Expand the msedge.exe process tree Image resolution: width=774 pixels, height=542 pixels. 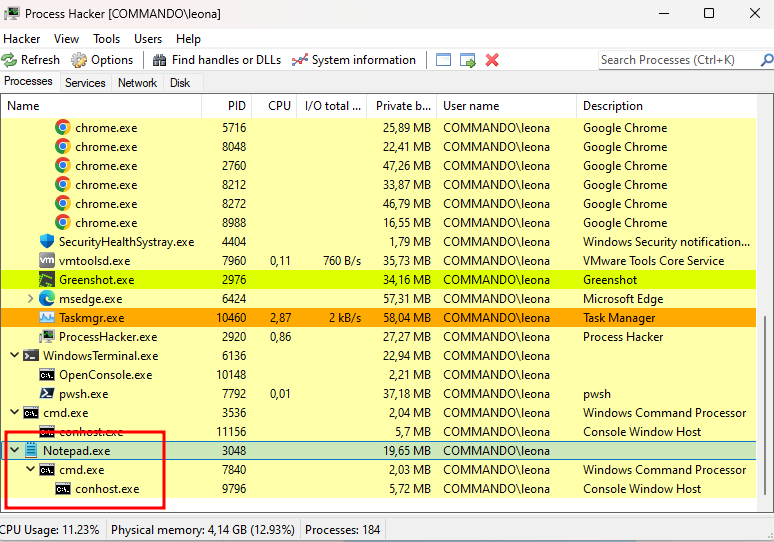30,299
